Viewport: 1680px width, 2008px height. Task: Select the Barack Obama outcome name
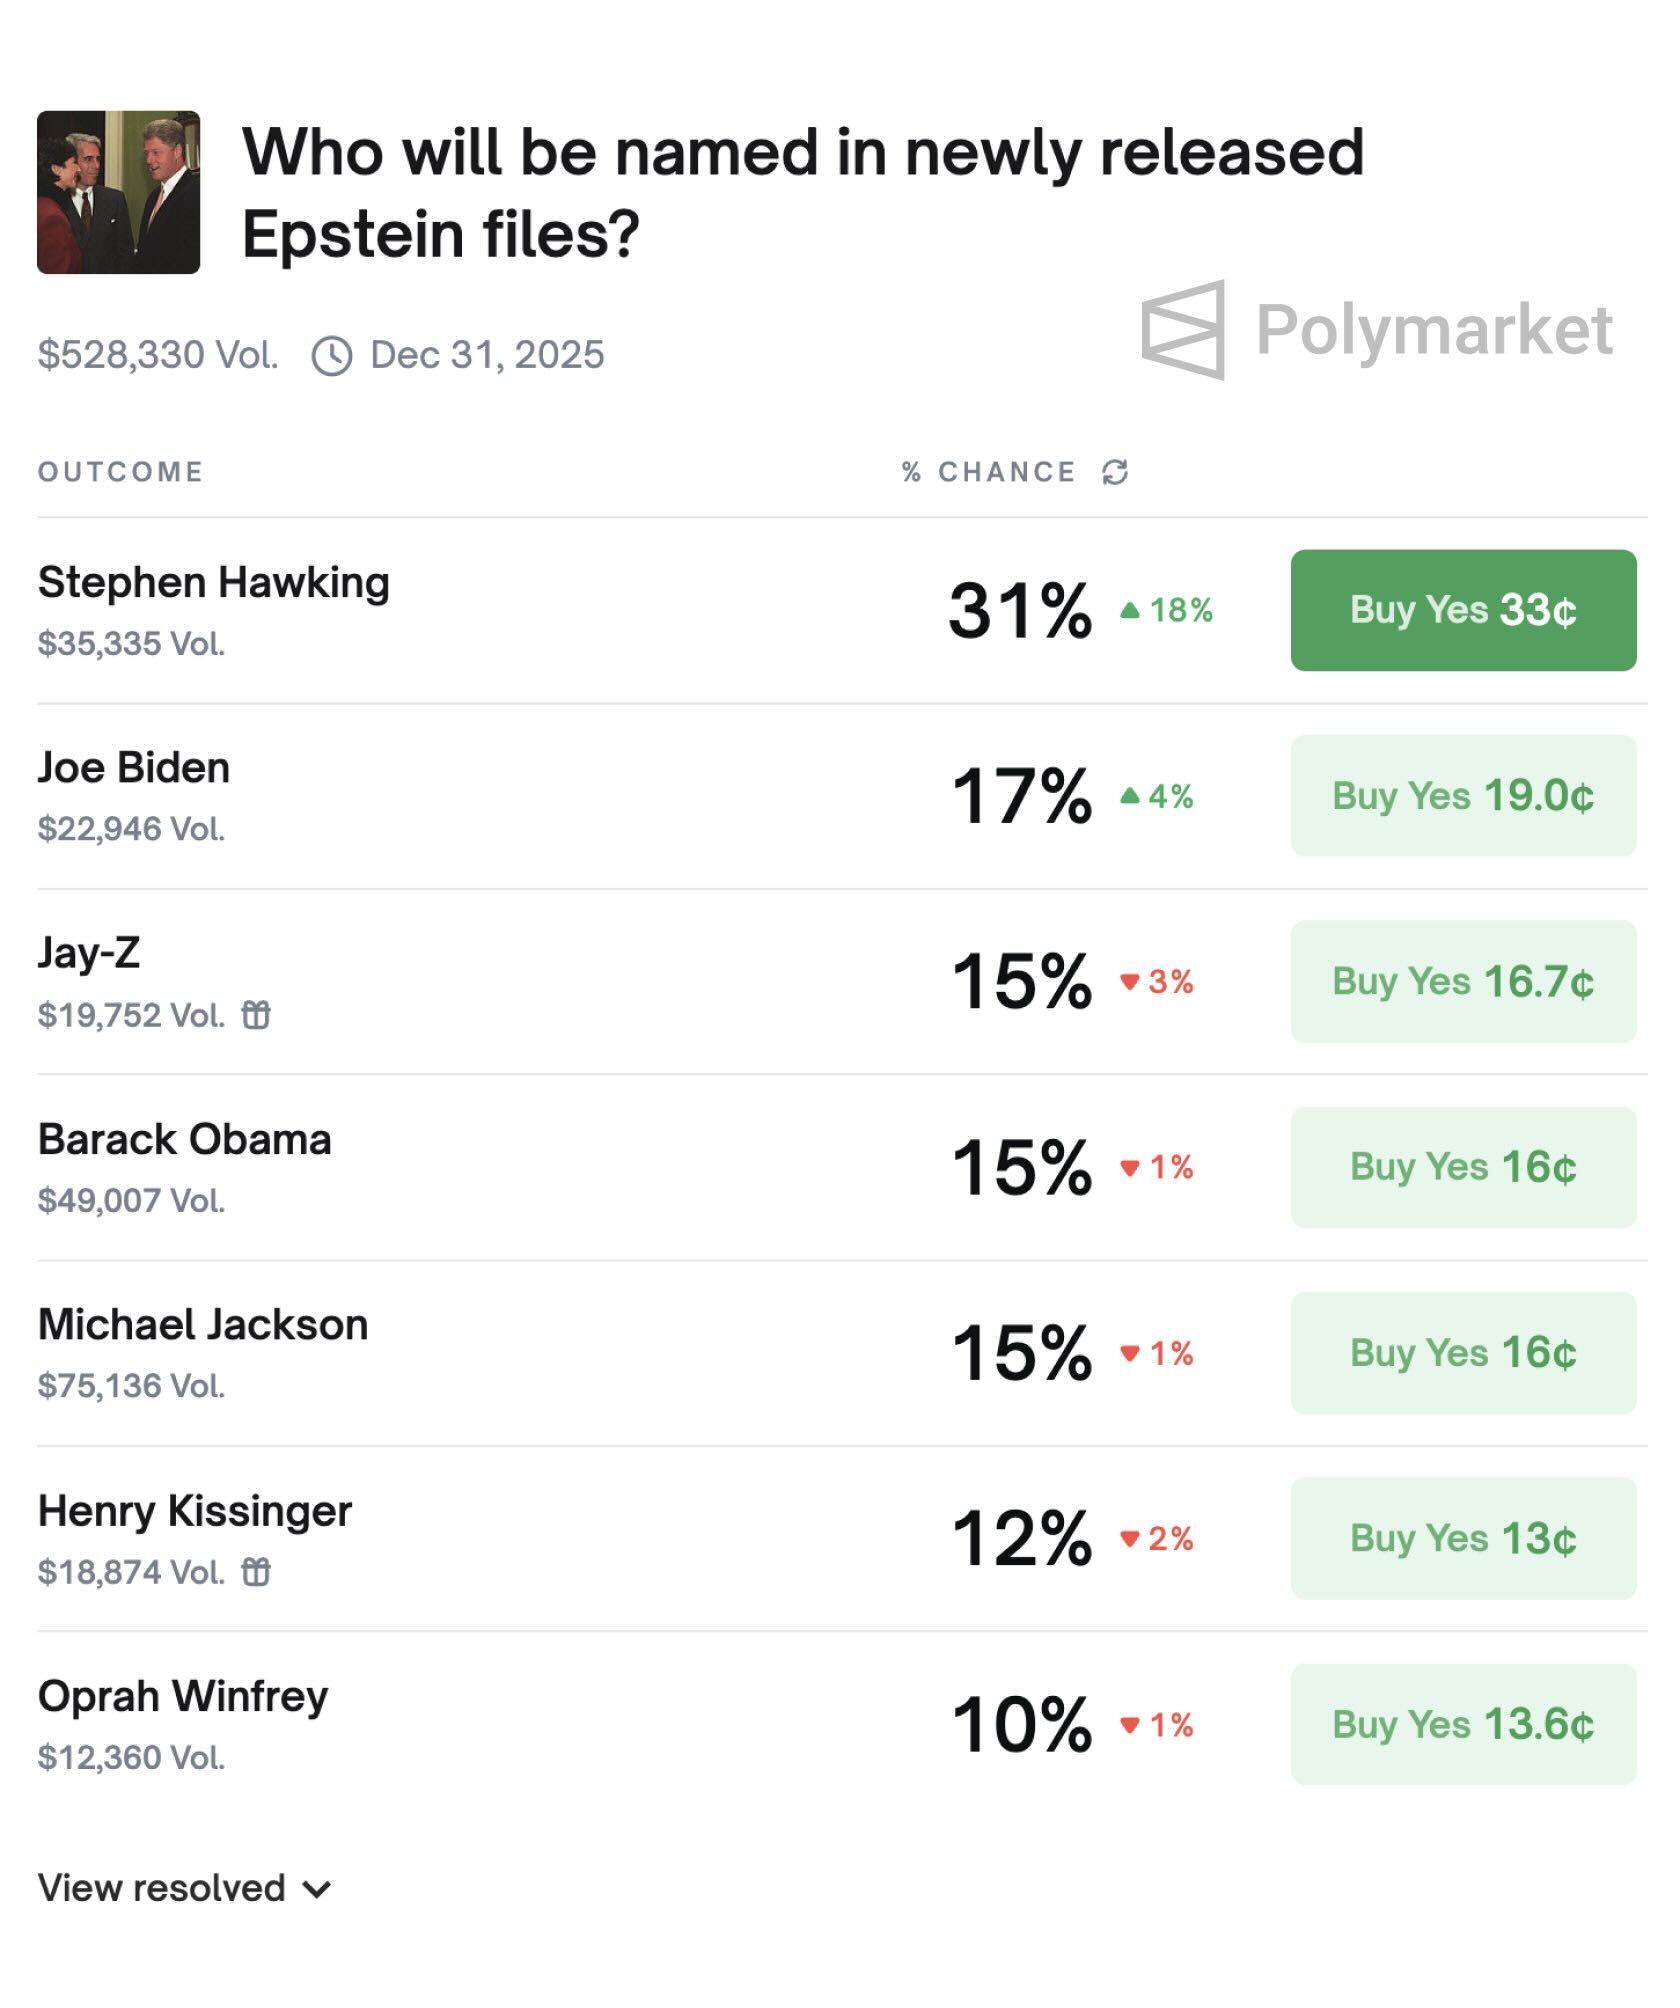(184, 1139)
